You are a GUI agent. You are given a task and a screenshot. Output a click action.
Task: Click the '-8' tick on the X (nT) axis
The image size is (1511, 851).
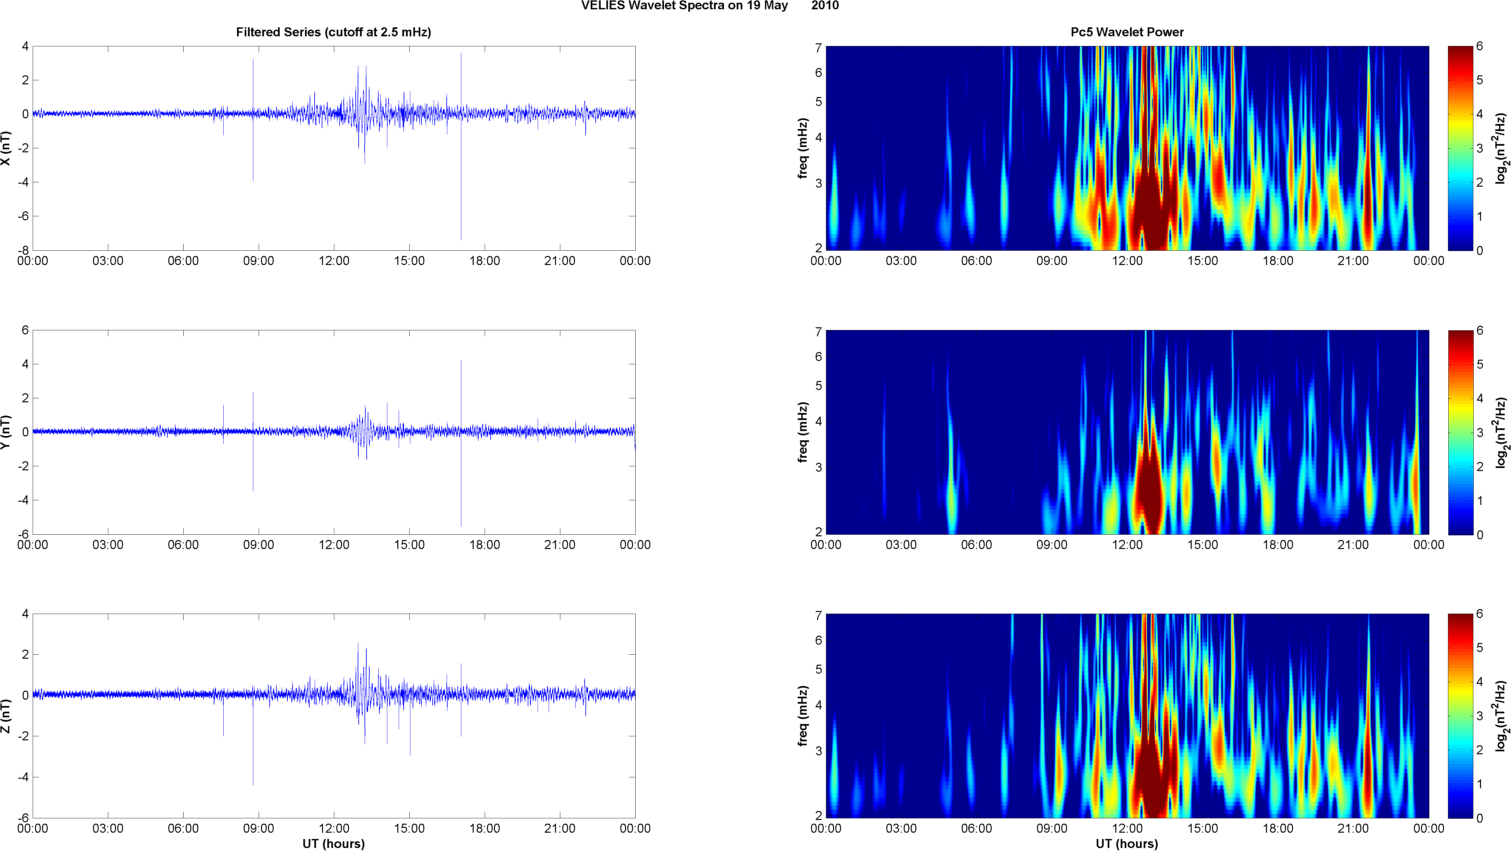[x=22, y=250]
